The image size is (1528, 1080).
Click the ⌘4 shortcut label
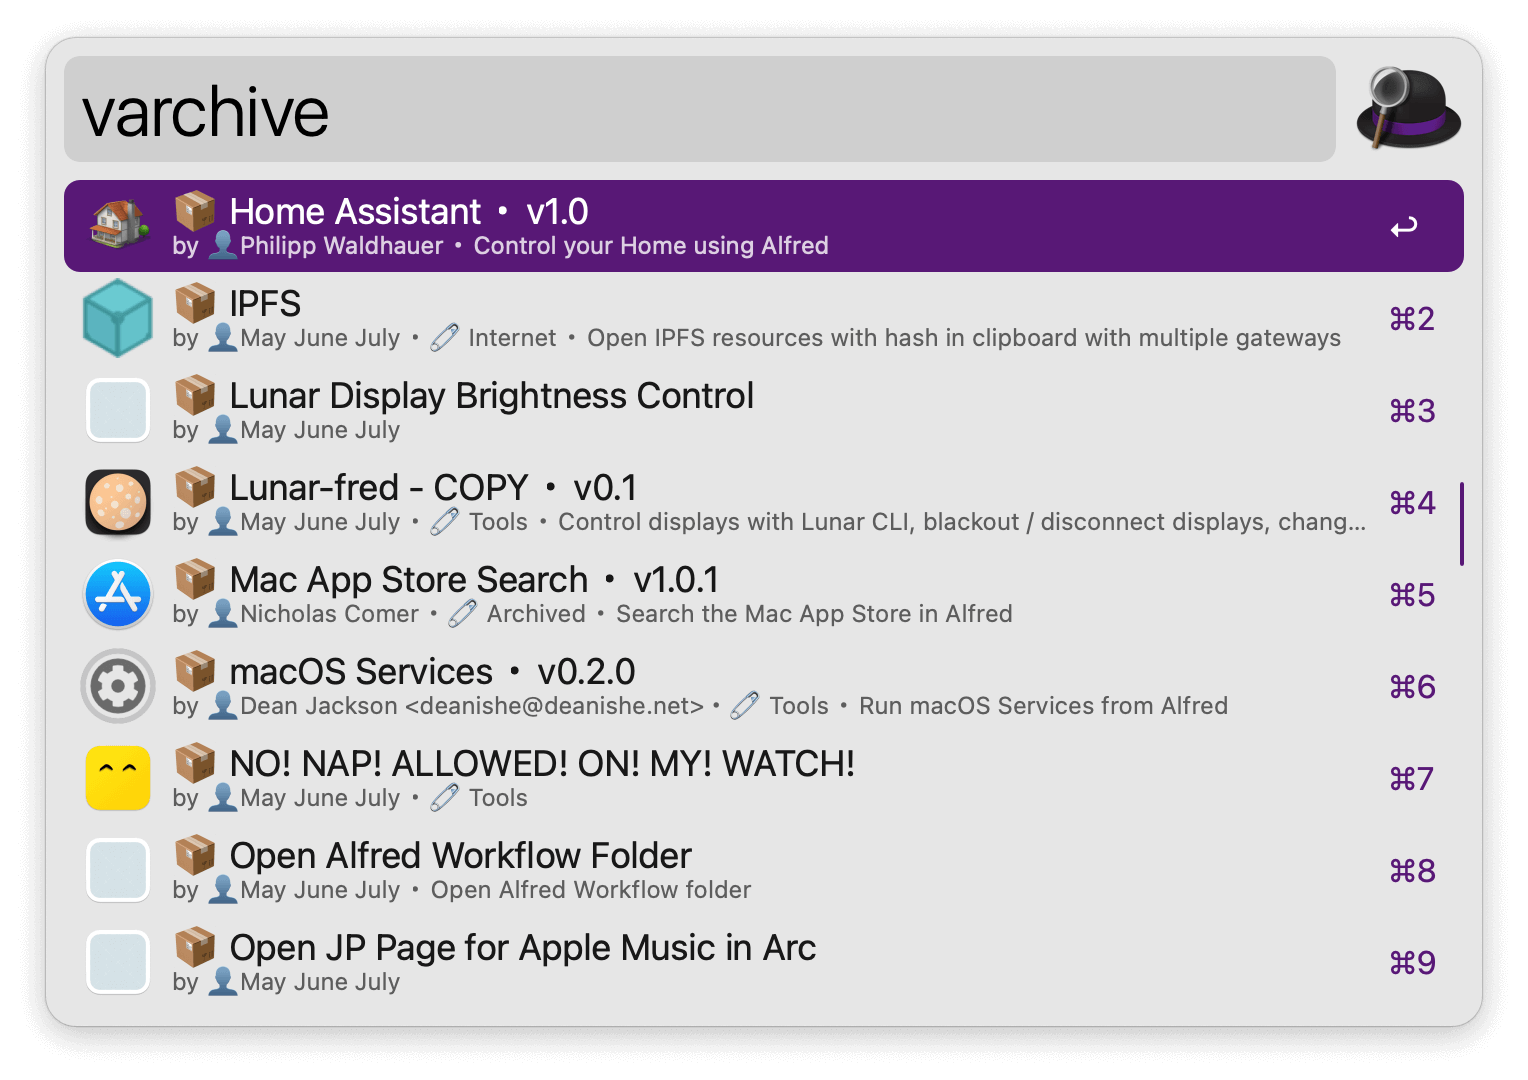coord(1412,503)
